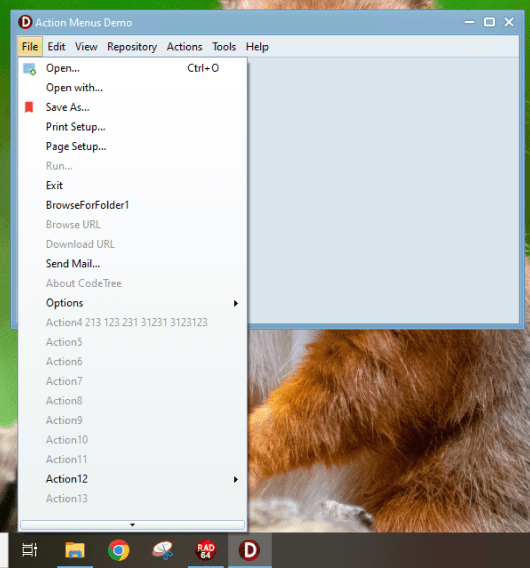Open the Actions menu
Viewport: 530px width, 568px height.
click(x=184, y=46)
